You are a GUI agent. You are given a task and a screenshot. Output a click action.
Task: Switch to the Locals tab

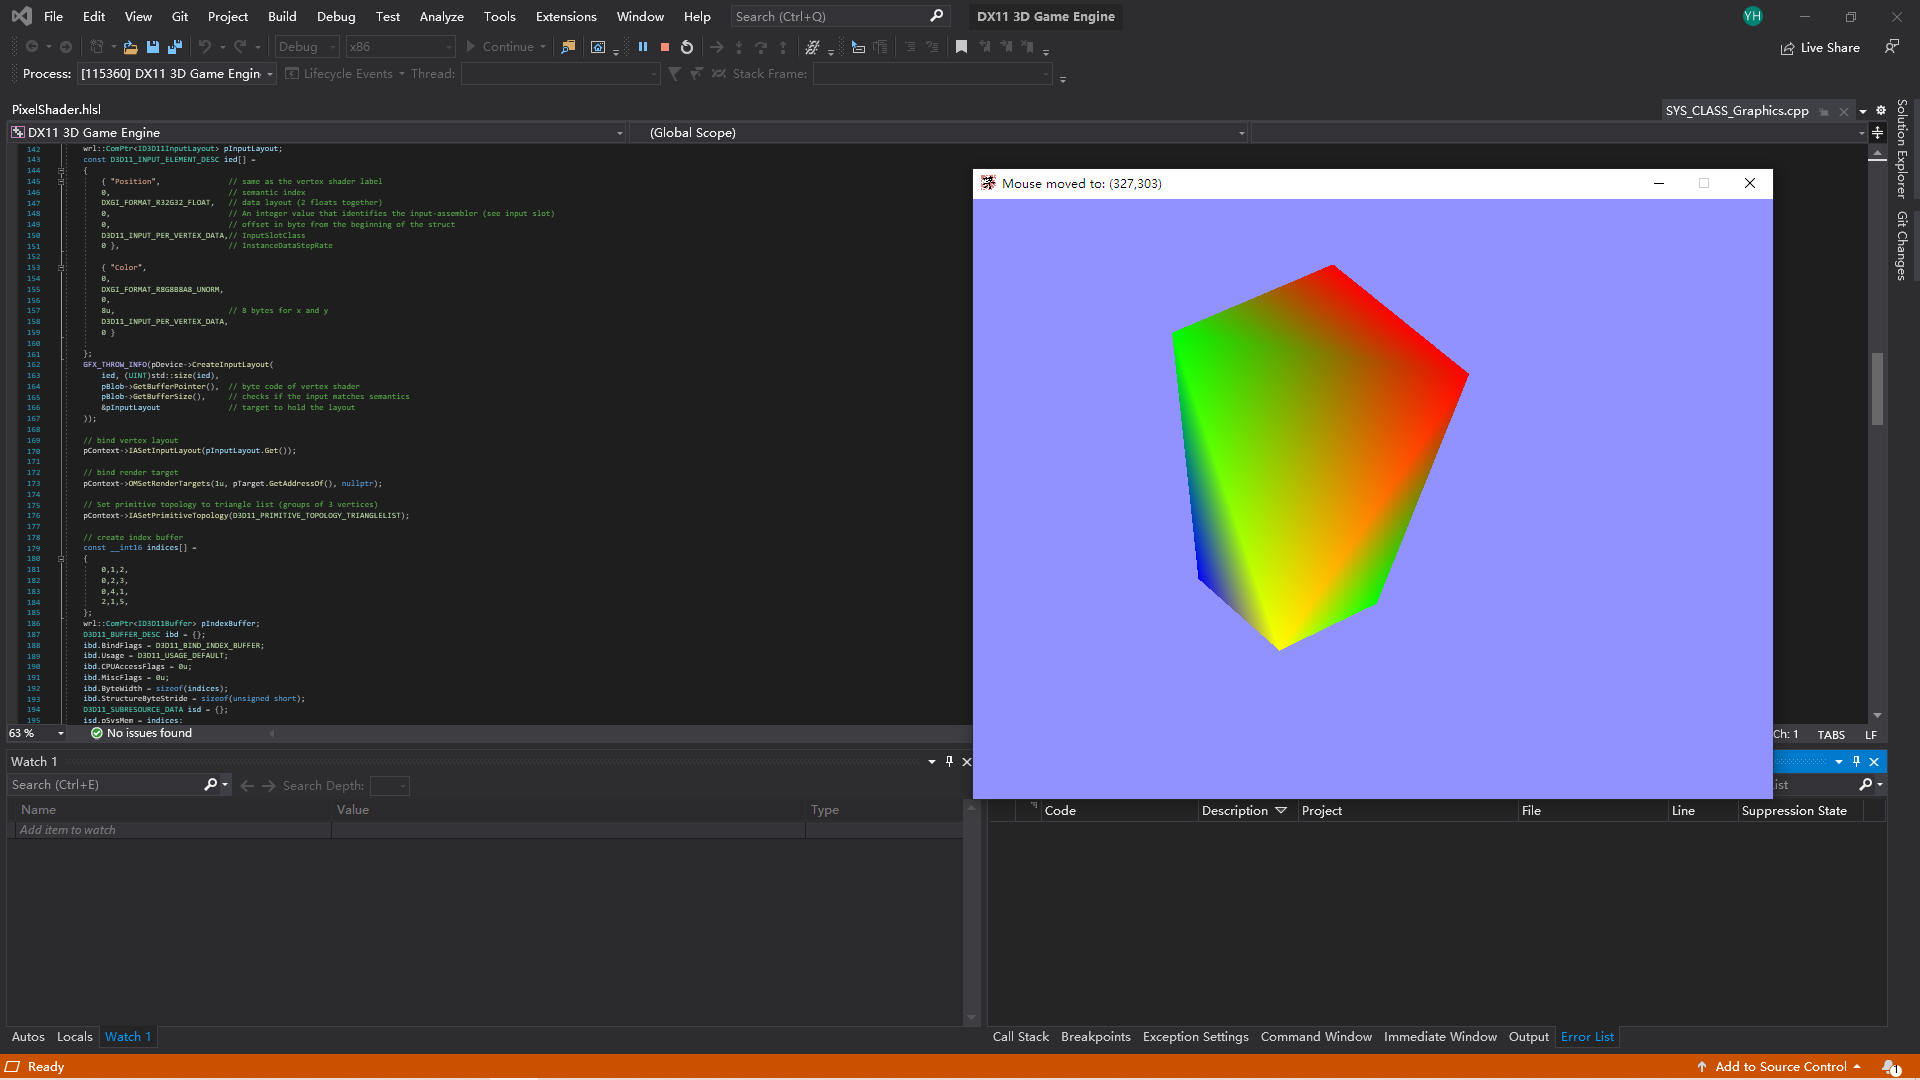(74, 1037)
